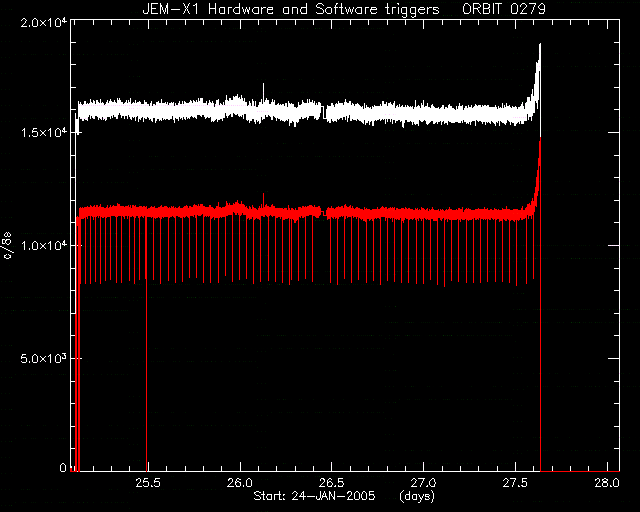Click the 27.0 x-axis tick label
The height and width of the screenshot is (512, 640).
[x=423, y=483]
